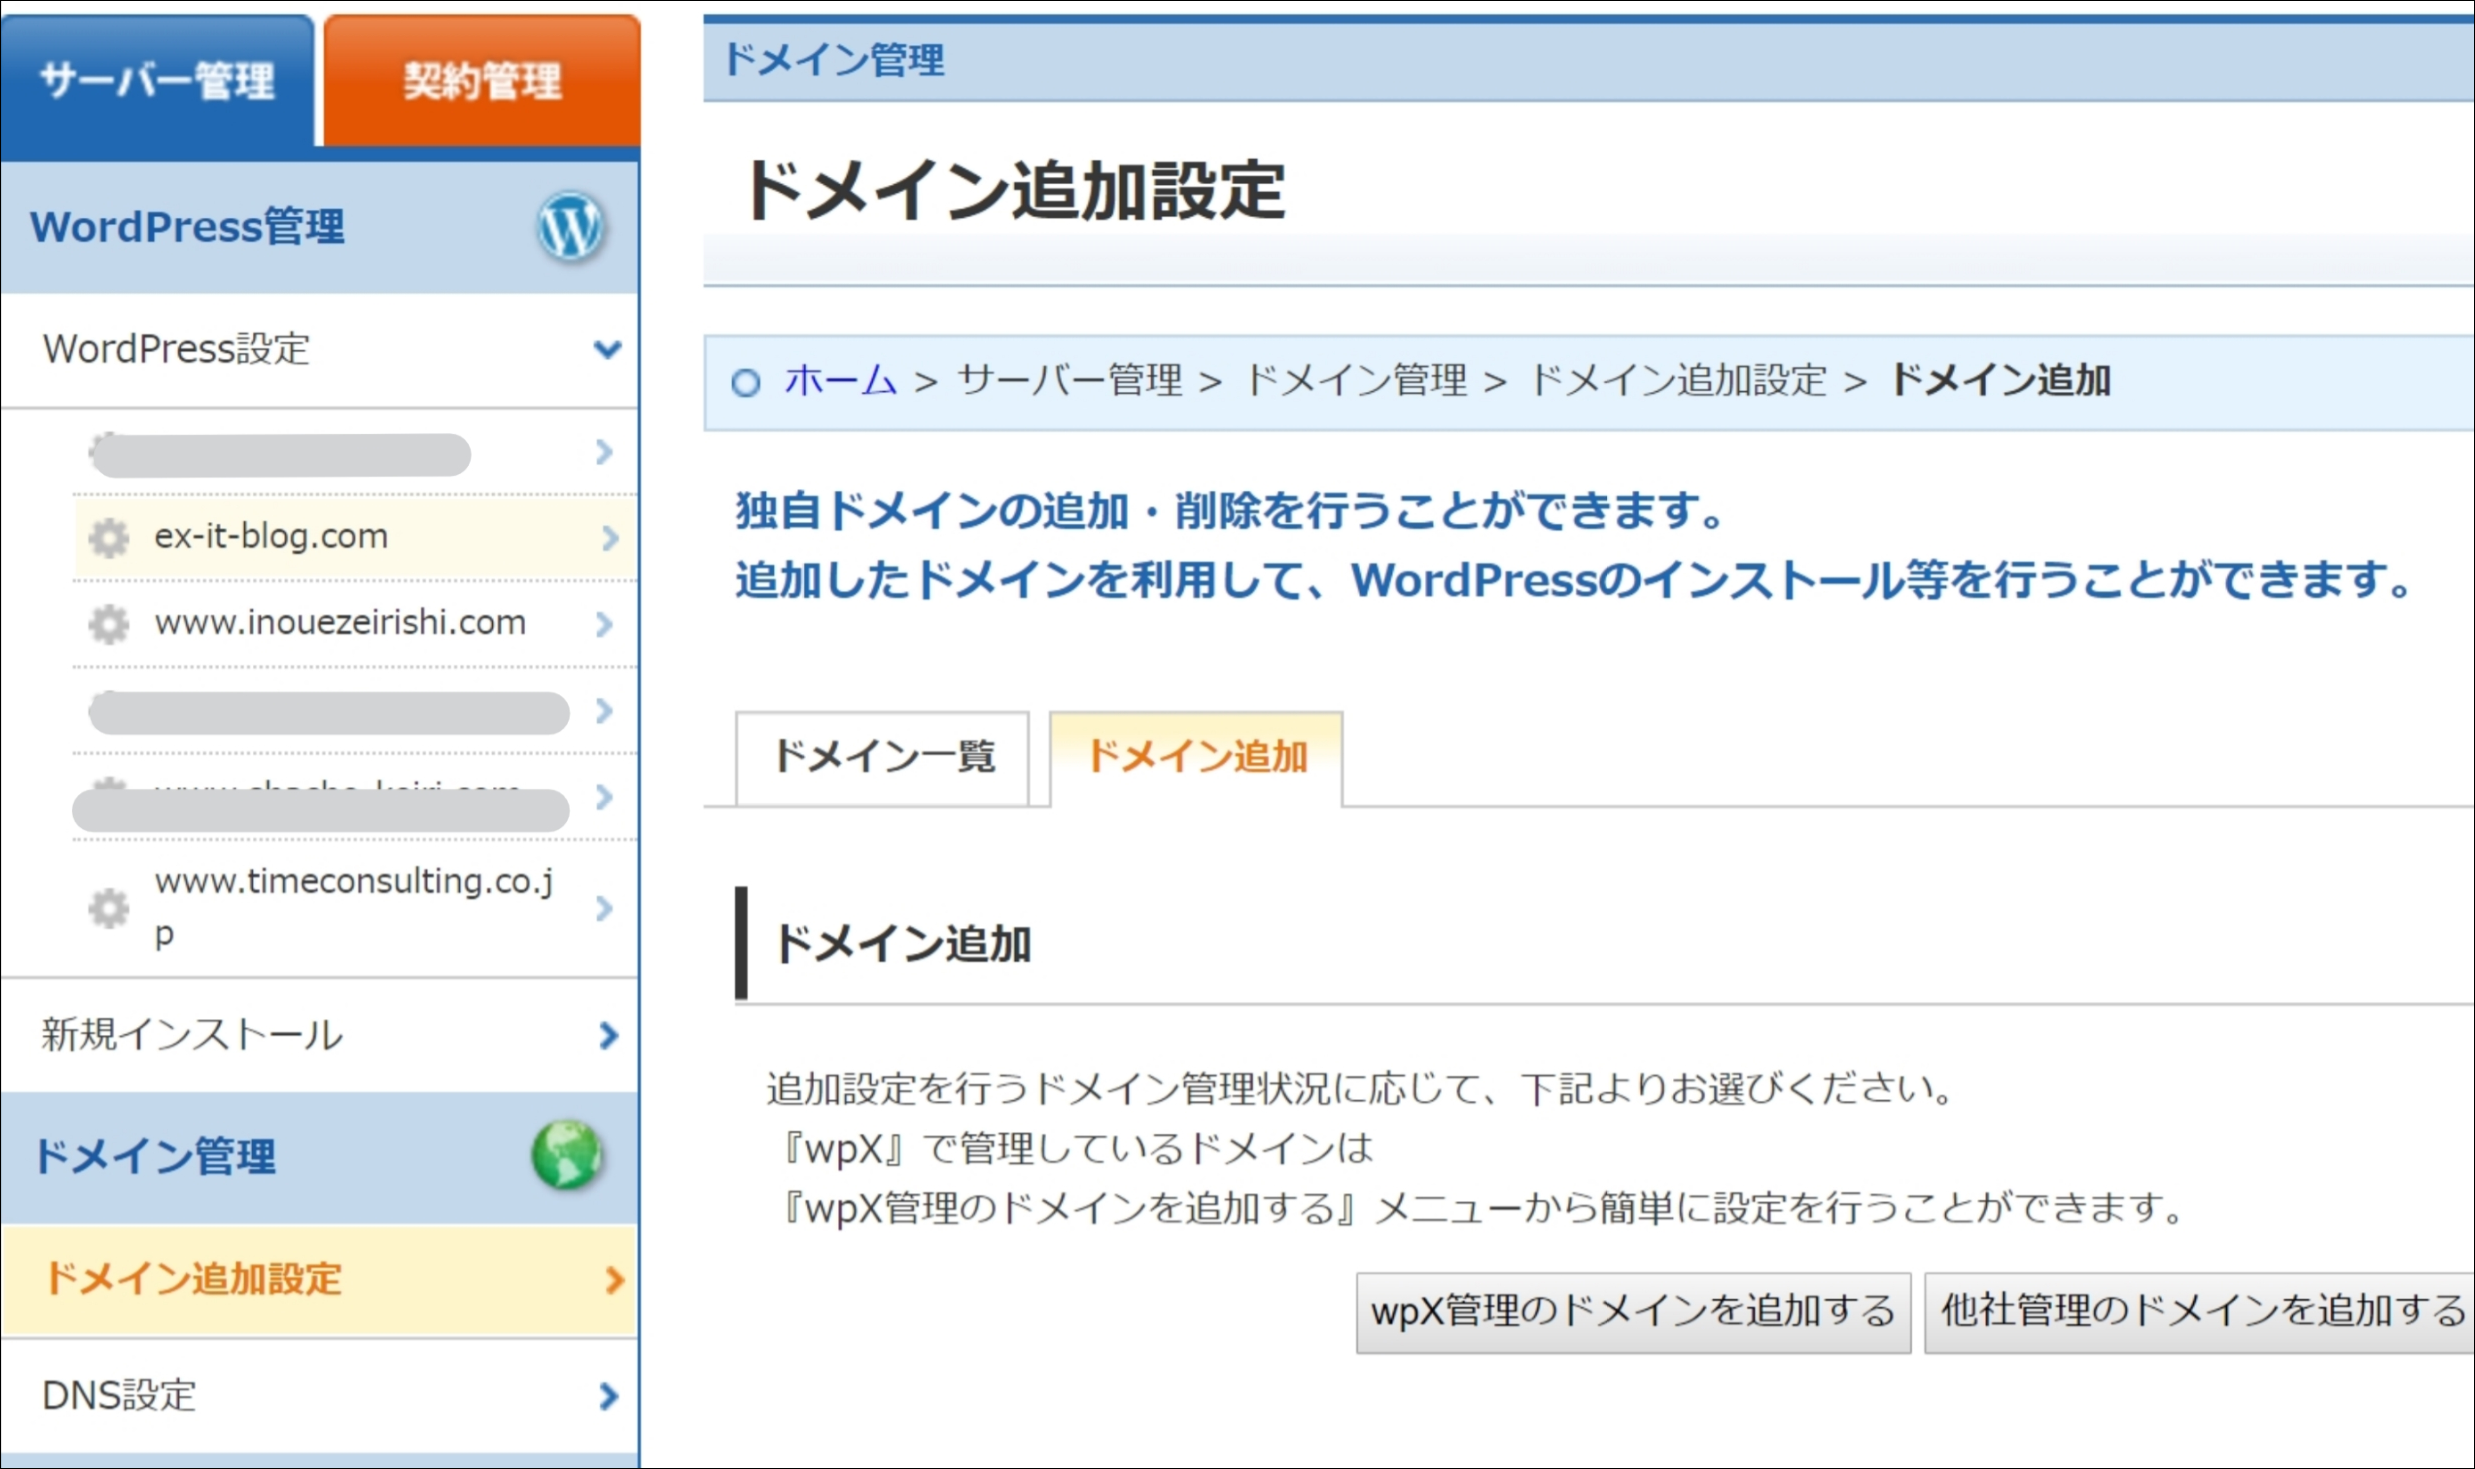The width and height of the screenshot is (2475, 1469).
Task: Click サーバー管理 in the breadcrumb
Action: (1070, 380)
